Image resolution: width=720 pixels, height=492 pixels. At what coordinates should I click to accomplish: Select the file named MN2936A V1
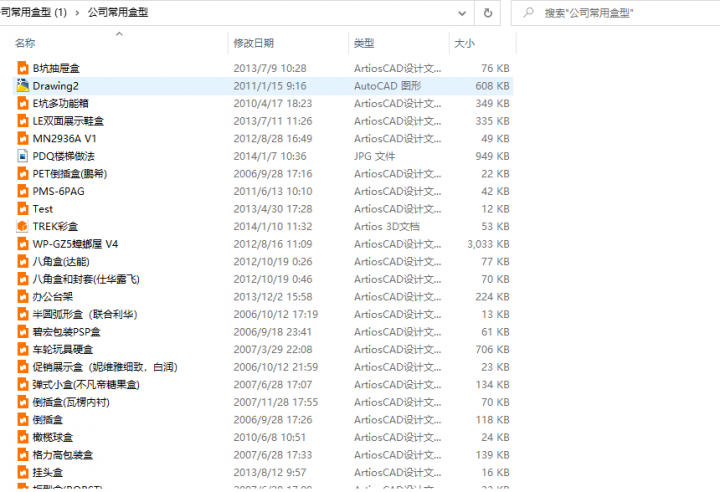(x=64, y=139)
